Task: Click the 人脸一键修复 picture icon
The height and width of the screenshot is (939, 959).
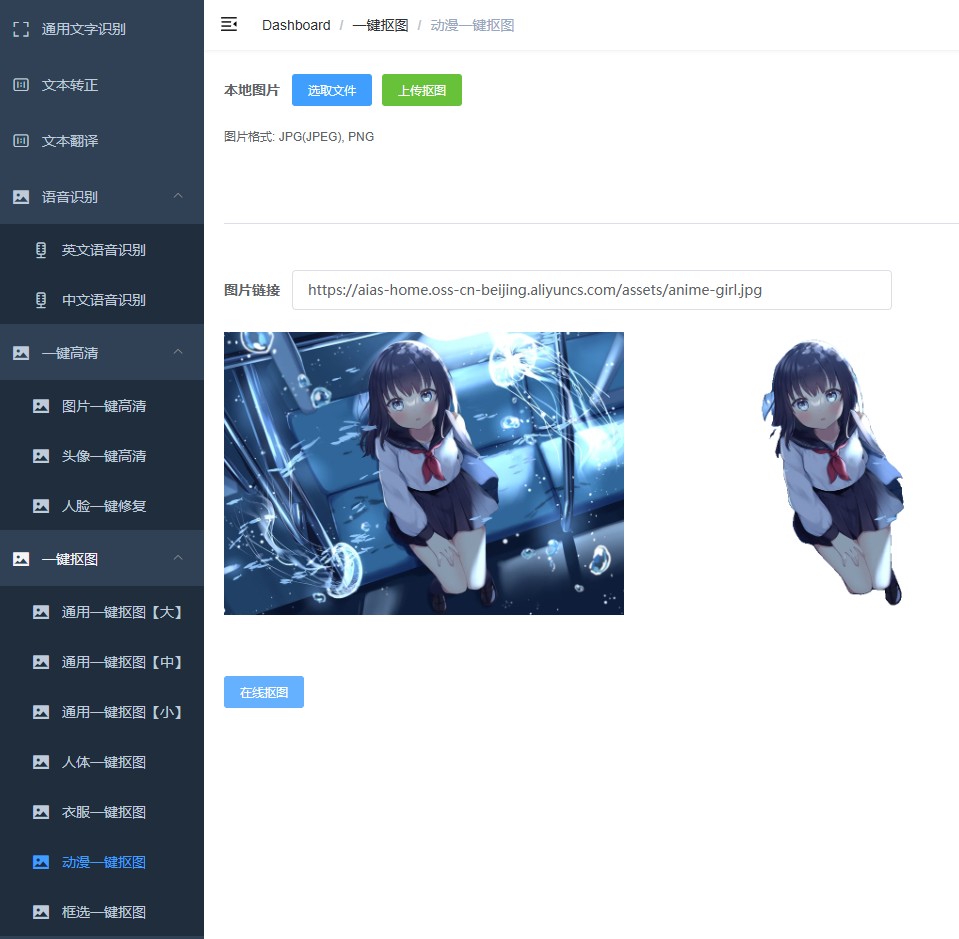Action: pyautogui.click(x=41, y=506)
